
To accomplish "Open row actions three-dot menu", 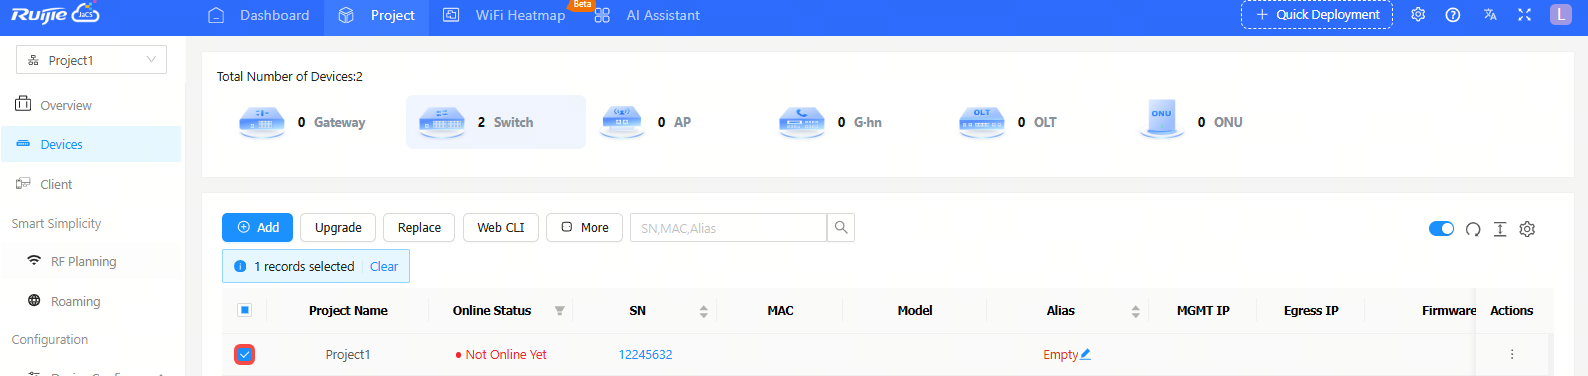I will pyautogui.click(x=1512, y=354).
